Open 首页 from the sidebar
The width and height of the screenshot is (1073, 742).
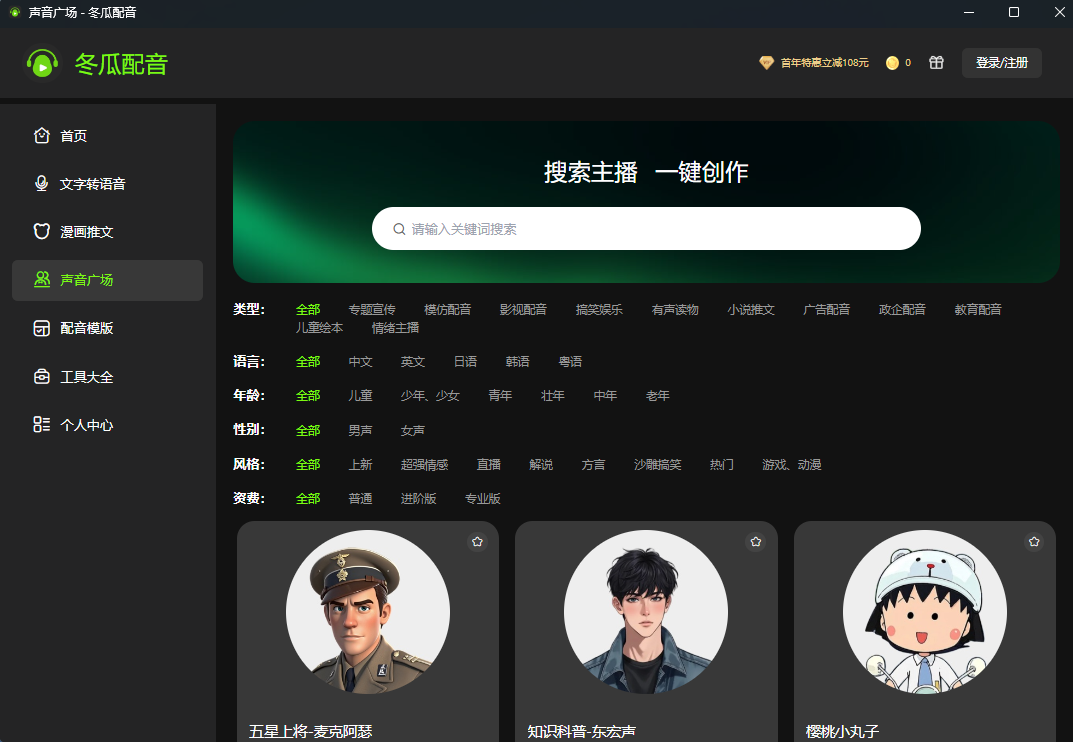[73, 136]
